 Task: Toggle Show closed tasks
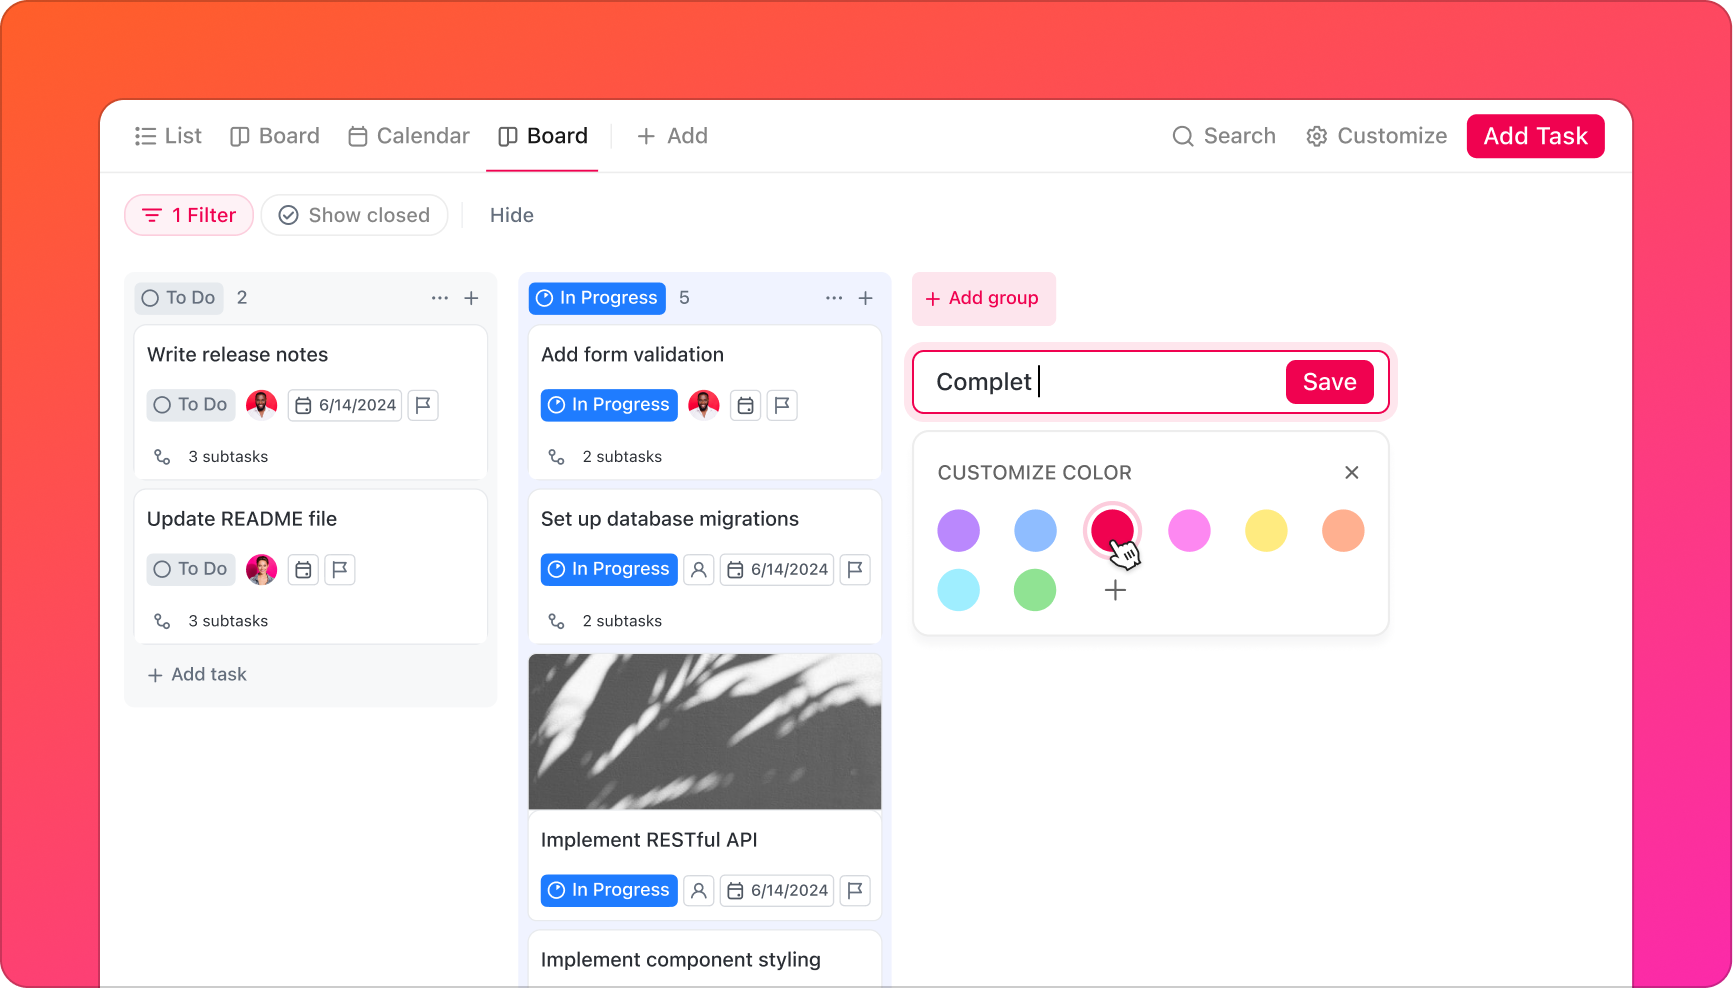(354, 215)
